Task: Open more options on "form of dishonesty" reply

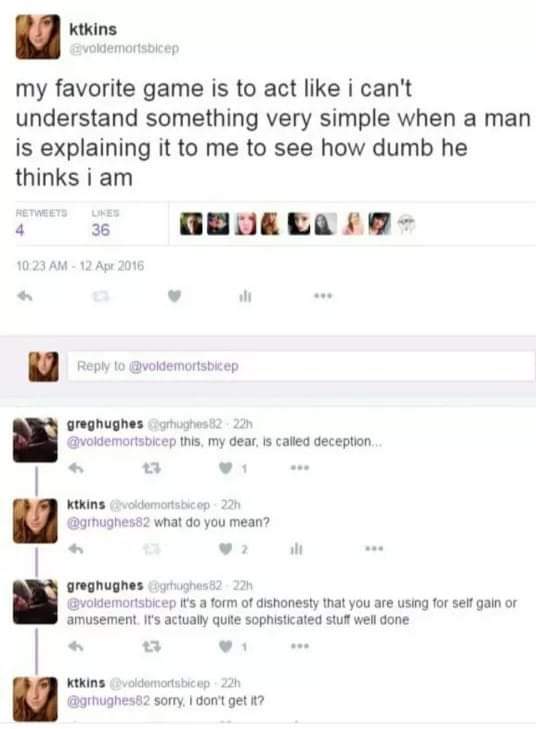Action: [x=300, y=646]
